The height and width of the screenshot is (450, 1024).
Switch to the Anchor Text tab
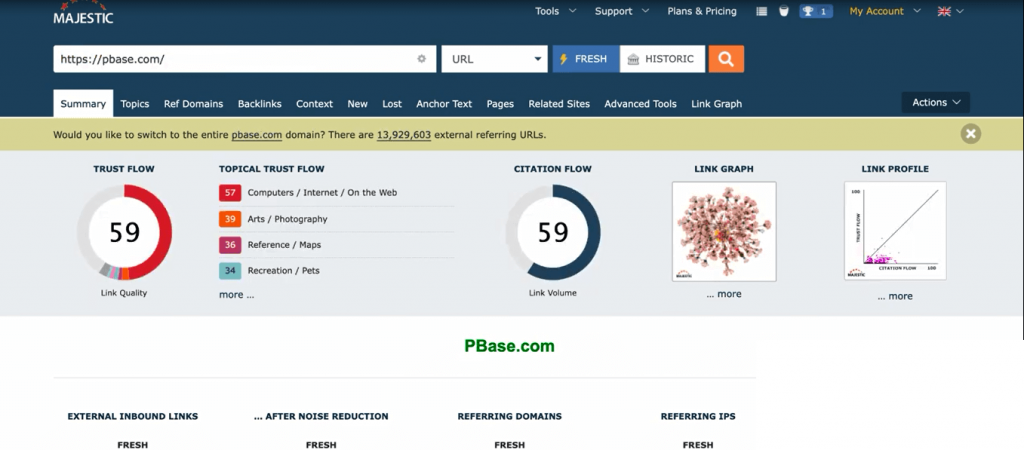[444, 104]
